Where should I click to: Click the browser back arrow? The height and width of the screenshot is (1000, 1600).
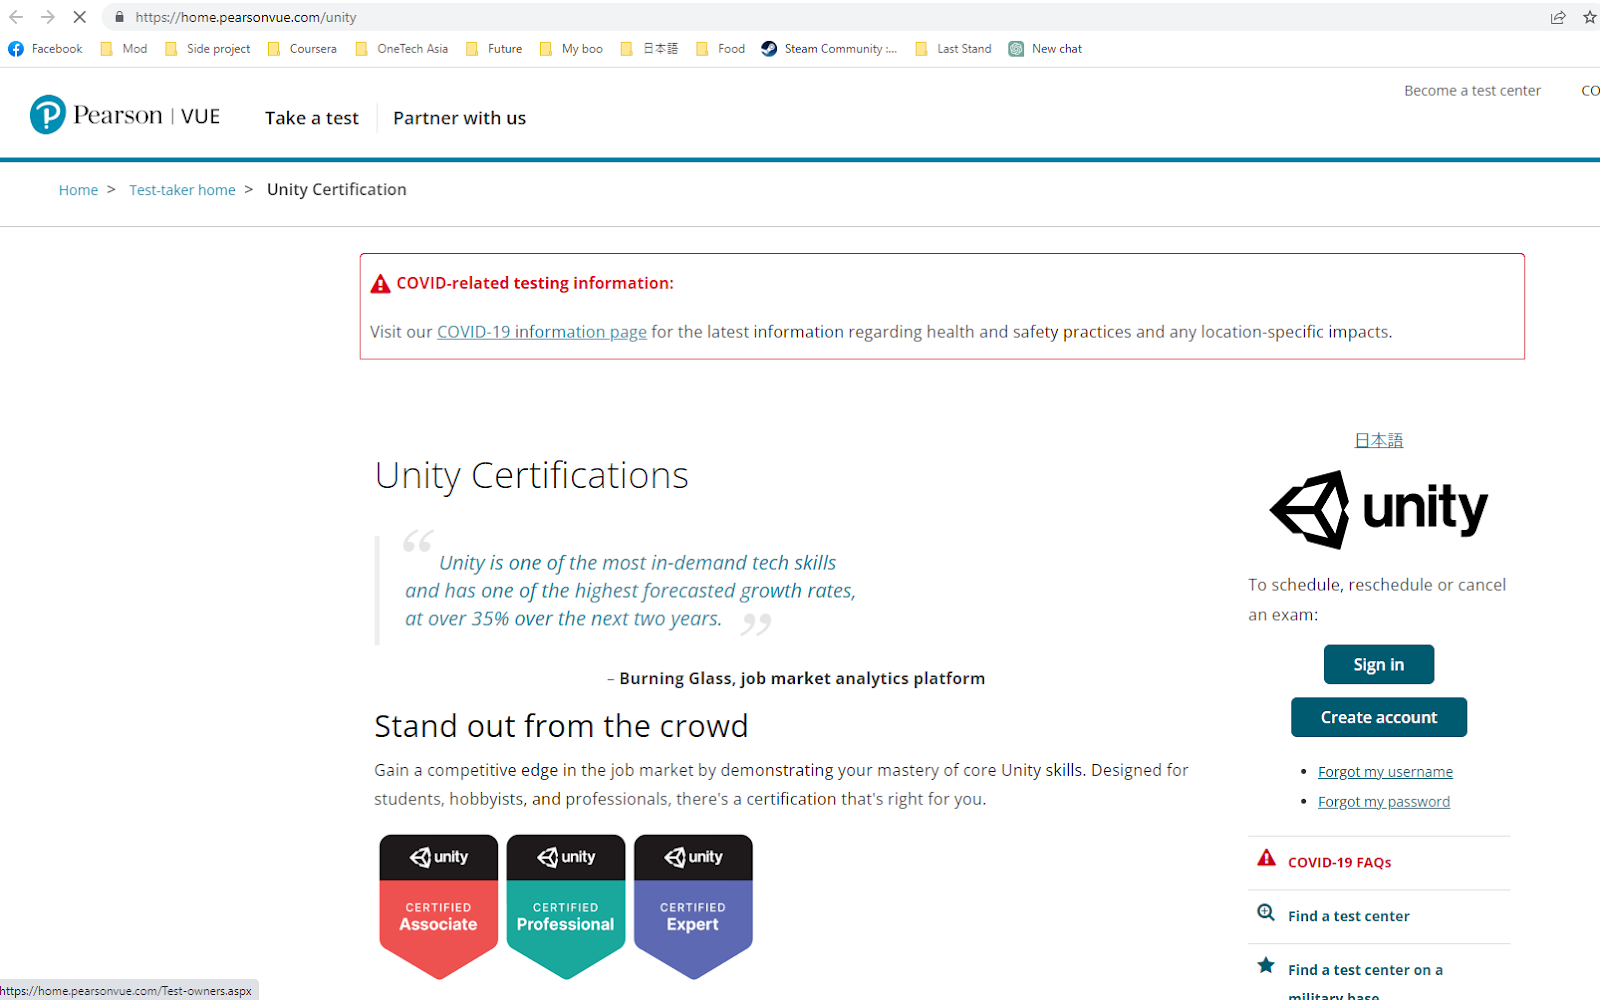tap(16, 17)
